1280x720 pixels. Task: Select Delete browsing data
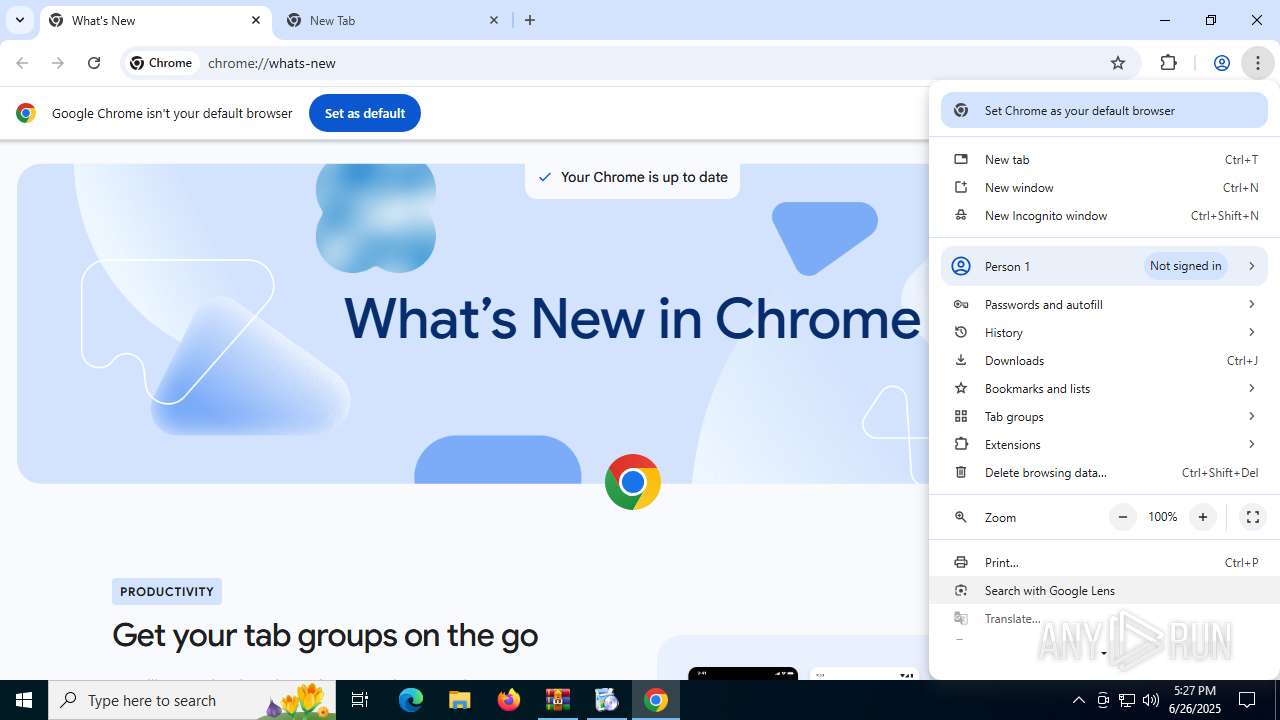[x=1104, y=473]
